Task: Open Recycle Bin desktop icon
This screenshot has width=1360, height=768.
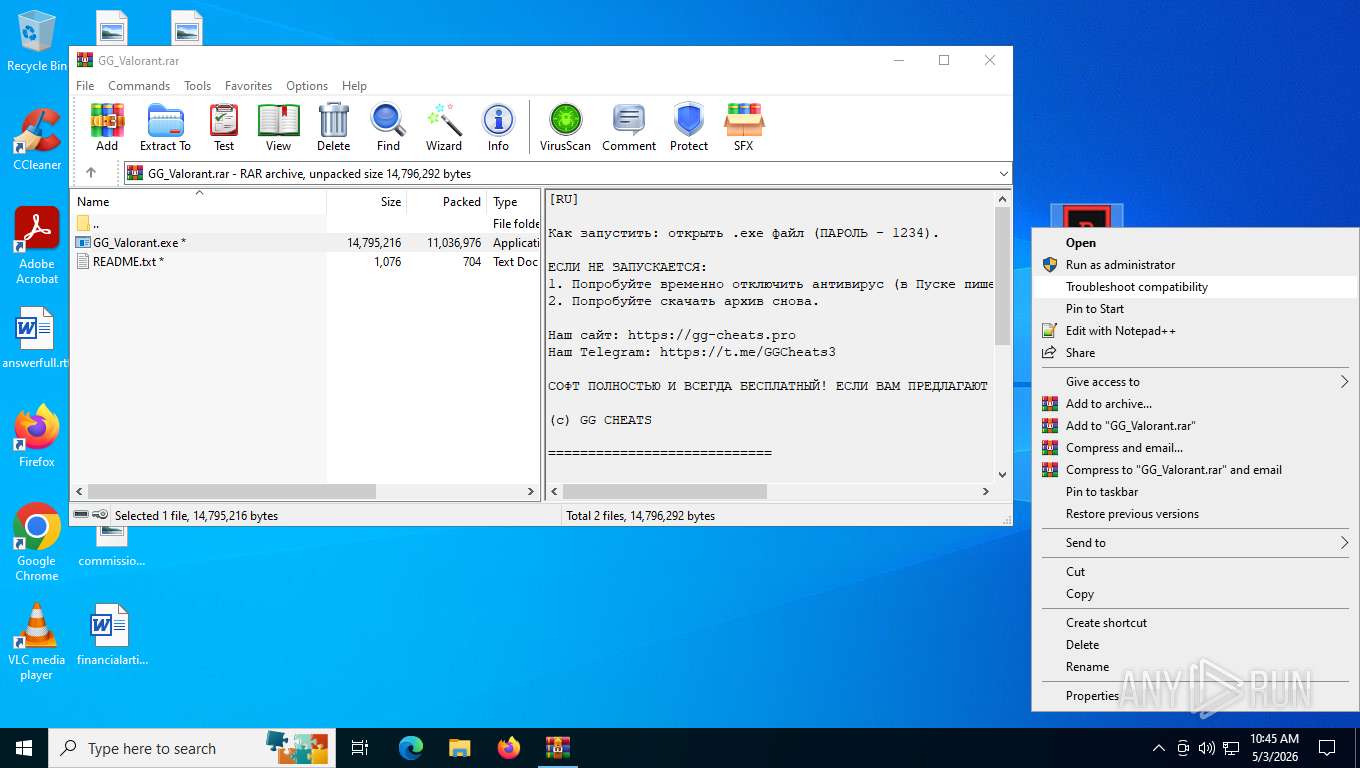Action: coord(37,41)
